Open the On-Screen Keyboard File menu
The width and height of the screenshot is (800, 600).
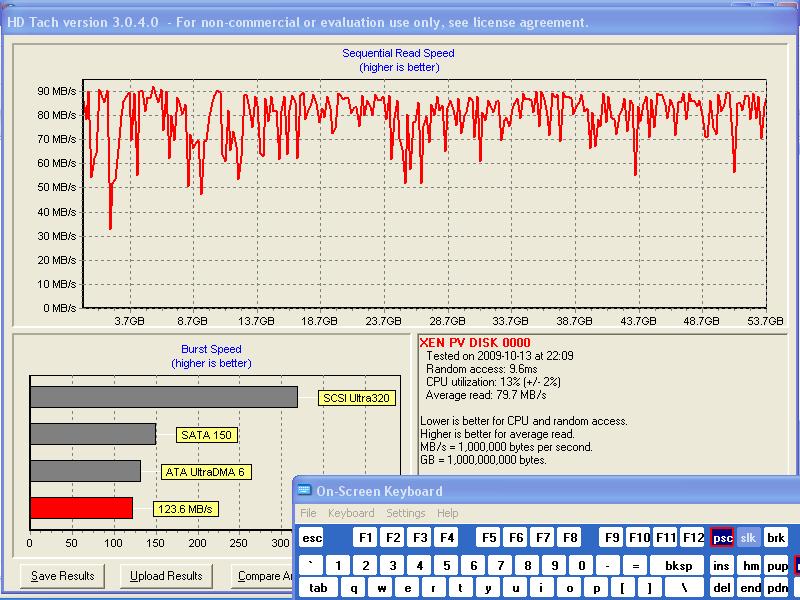309,513
